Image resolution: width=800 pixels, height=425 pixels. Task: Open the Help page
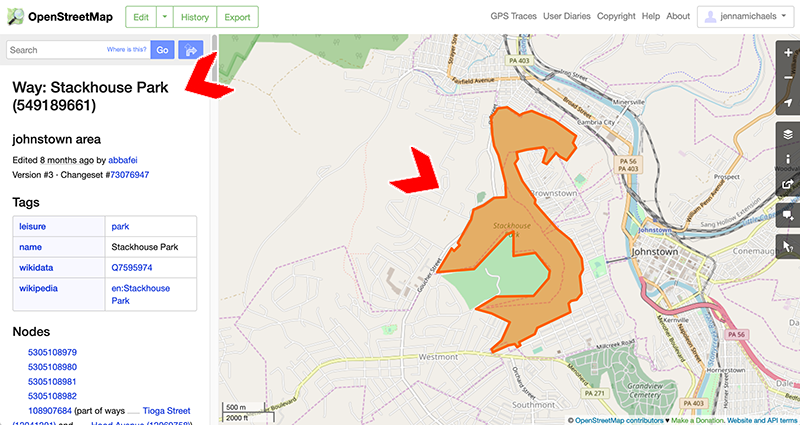pos(651,16)
